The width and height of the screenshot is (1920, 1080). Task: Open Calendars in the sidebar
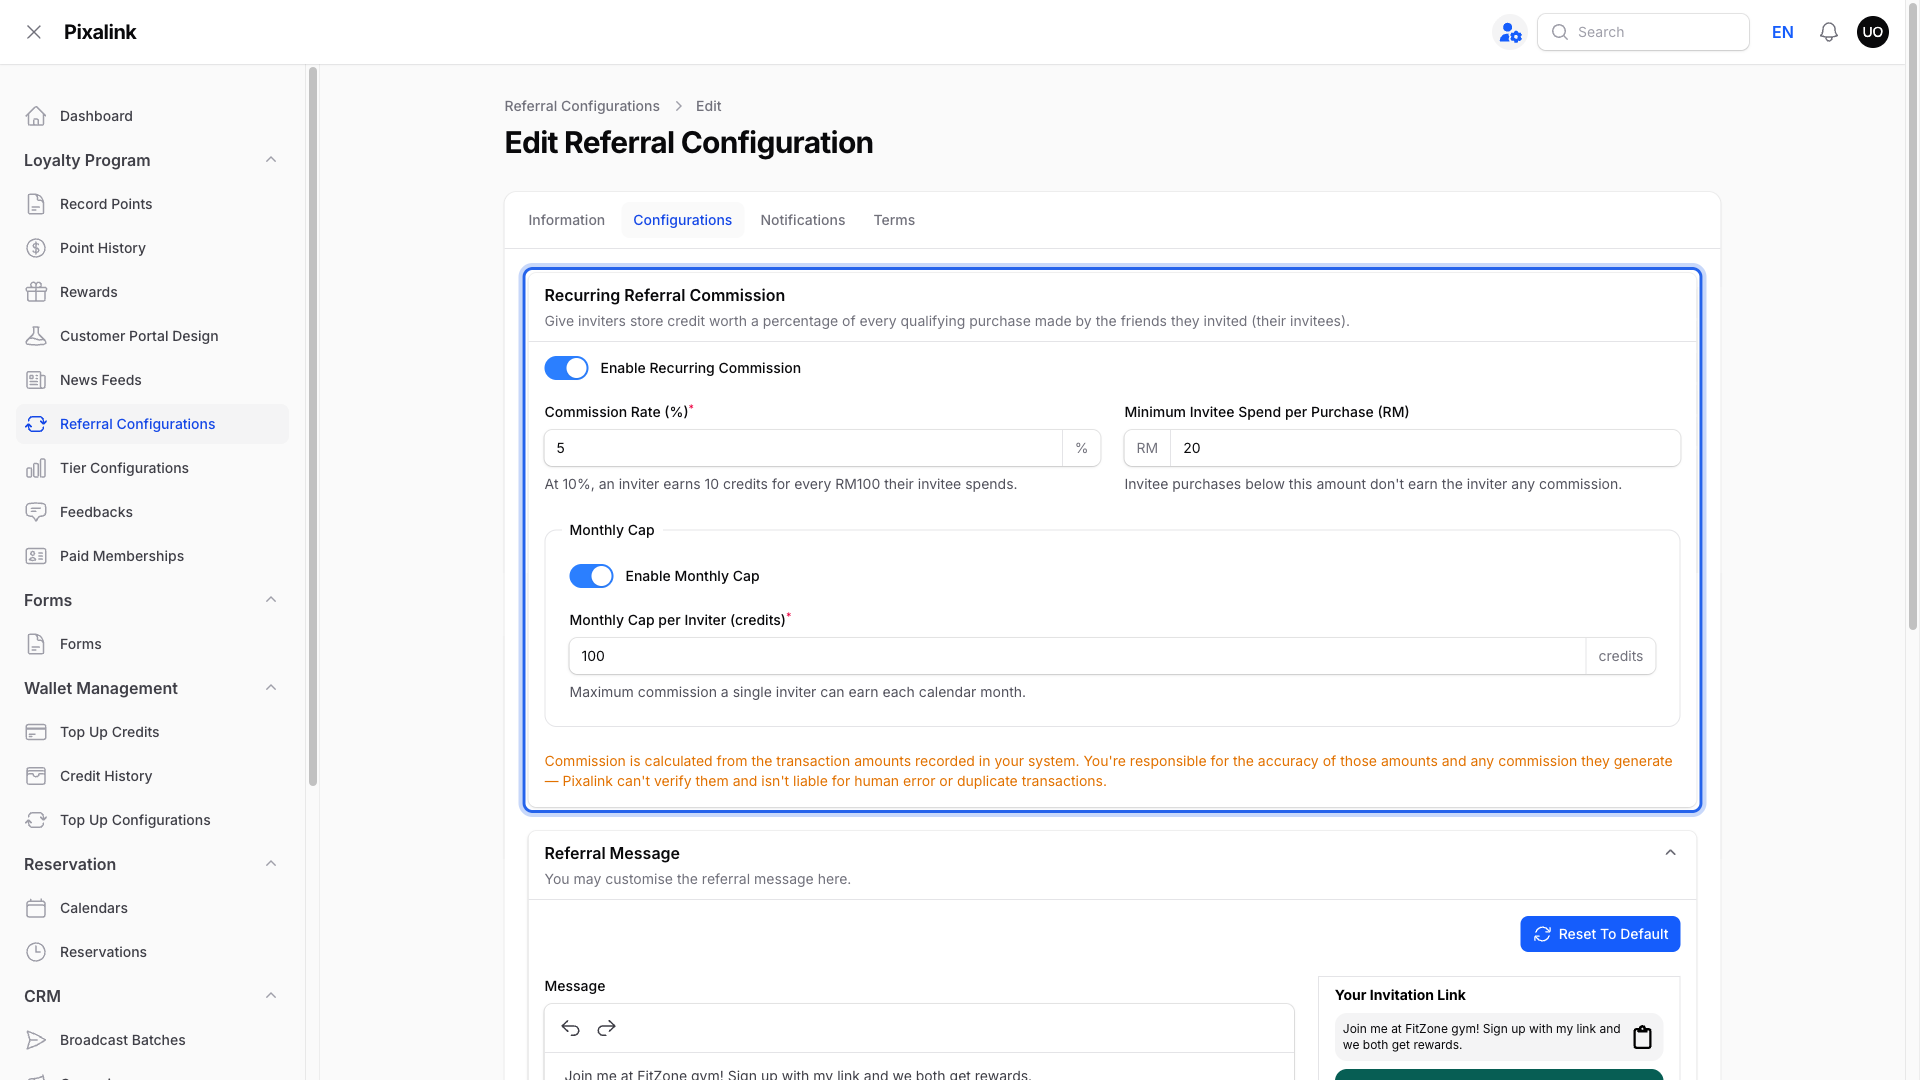[152, 908]
